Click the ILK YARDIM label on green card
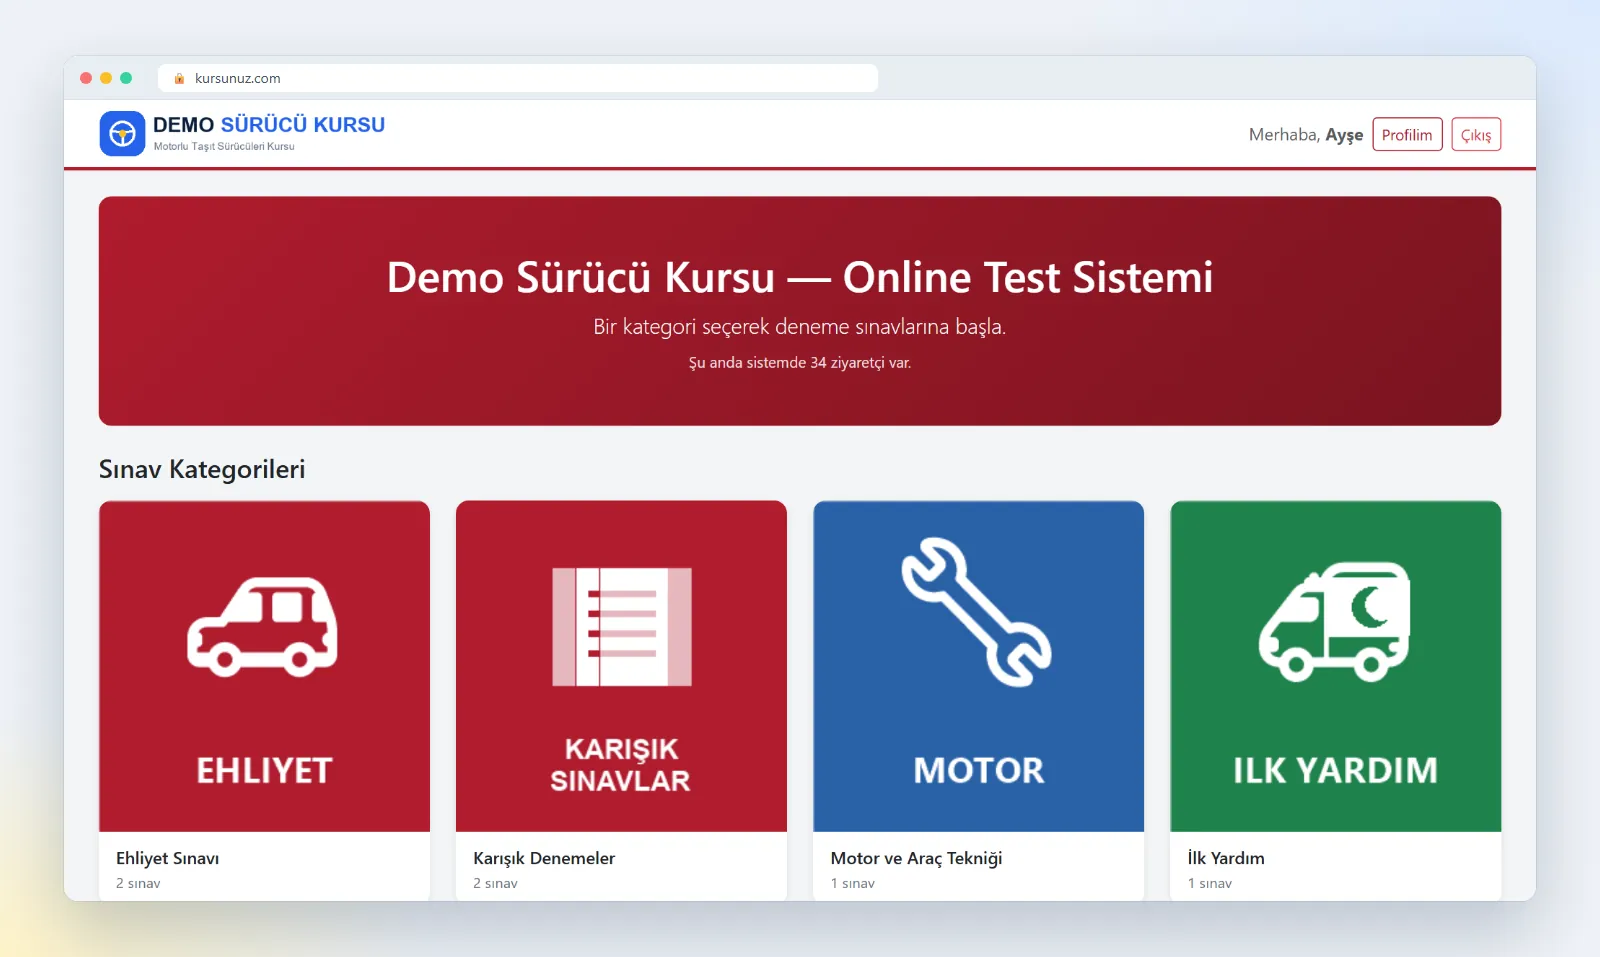 [x=1335, y=771]
